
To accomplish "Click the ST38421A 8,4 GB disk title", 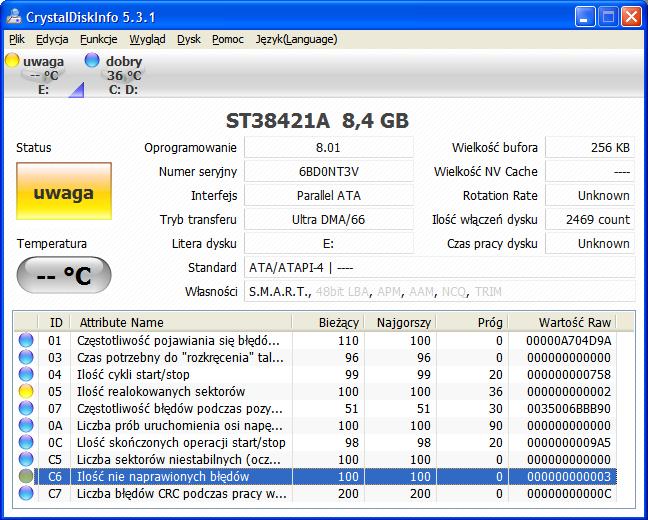I will 317,121.
